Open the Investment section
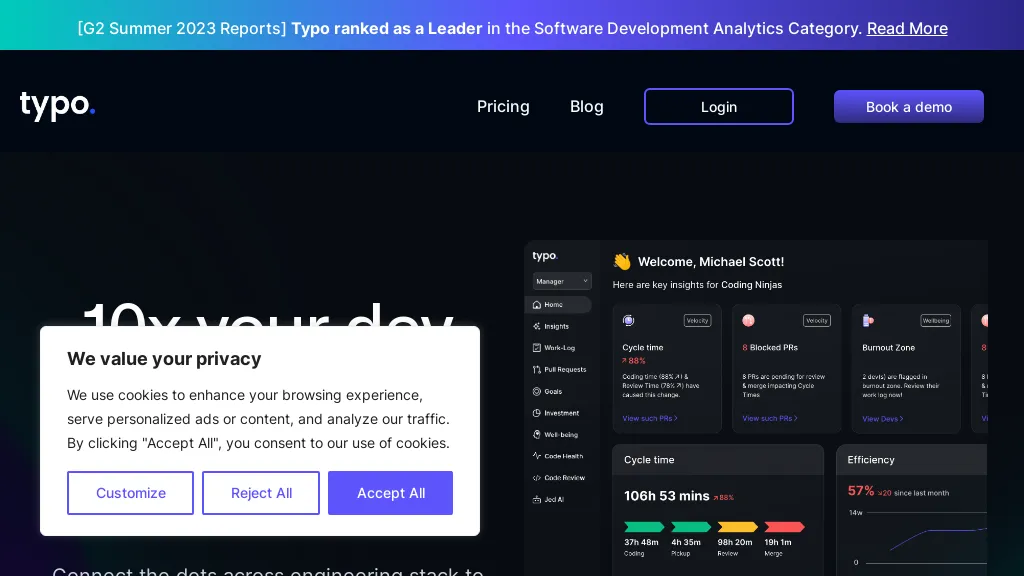Screen dimensions: 1024x576 [557, 413]
